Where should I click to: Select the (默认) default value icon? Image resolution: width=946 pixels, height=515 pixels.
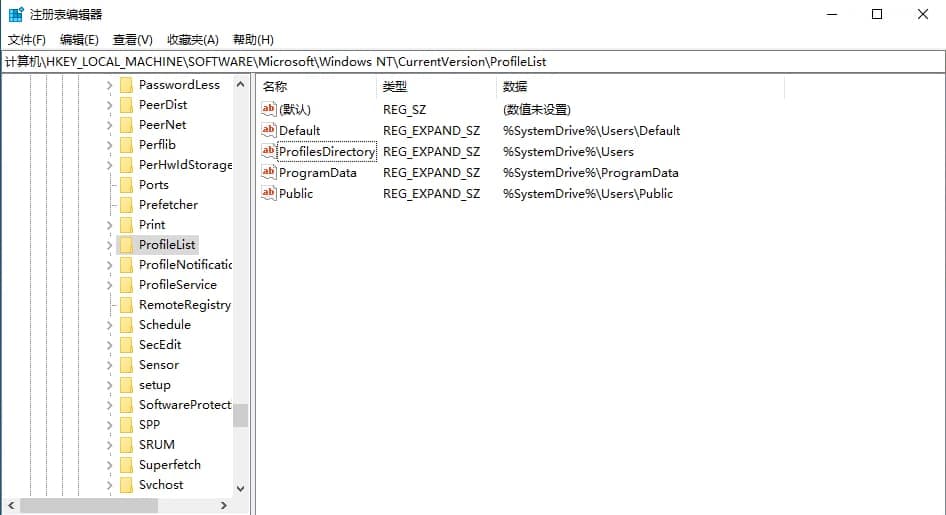tap(268, 109)
